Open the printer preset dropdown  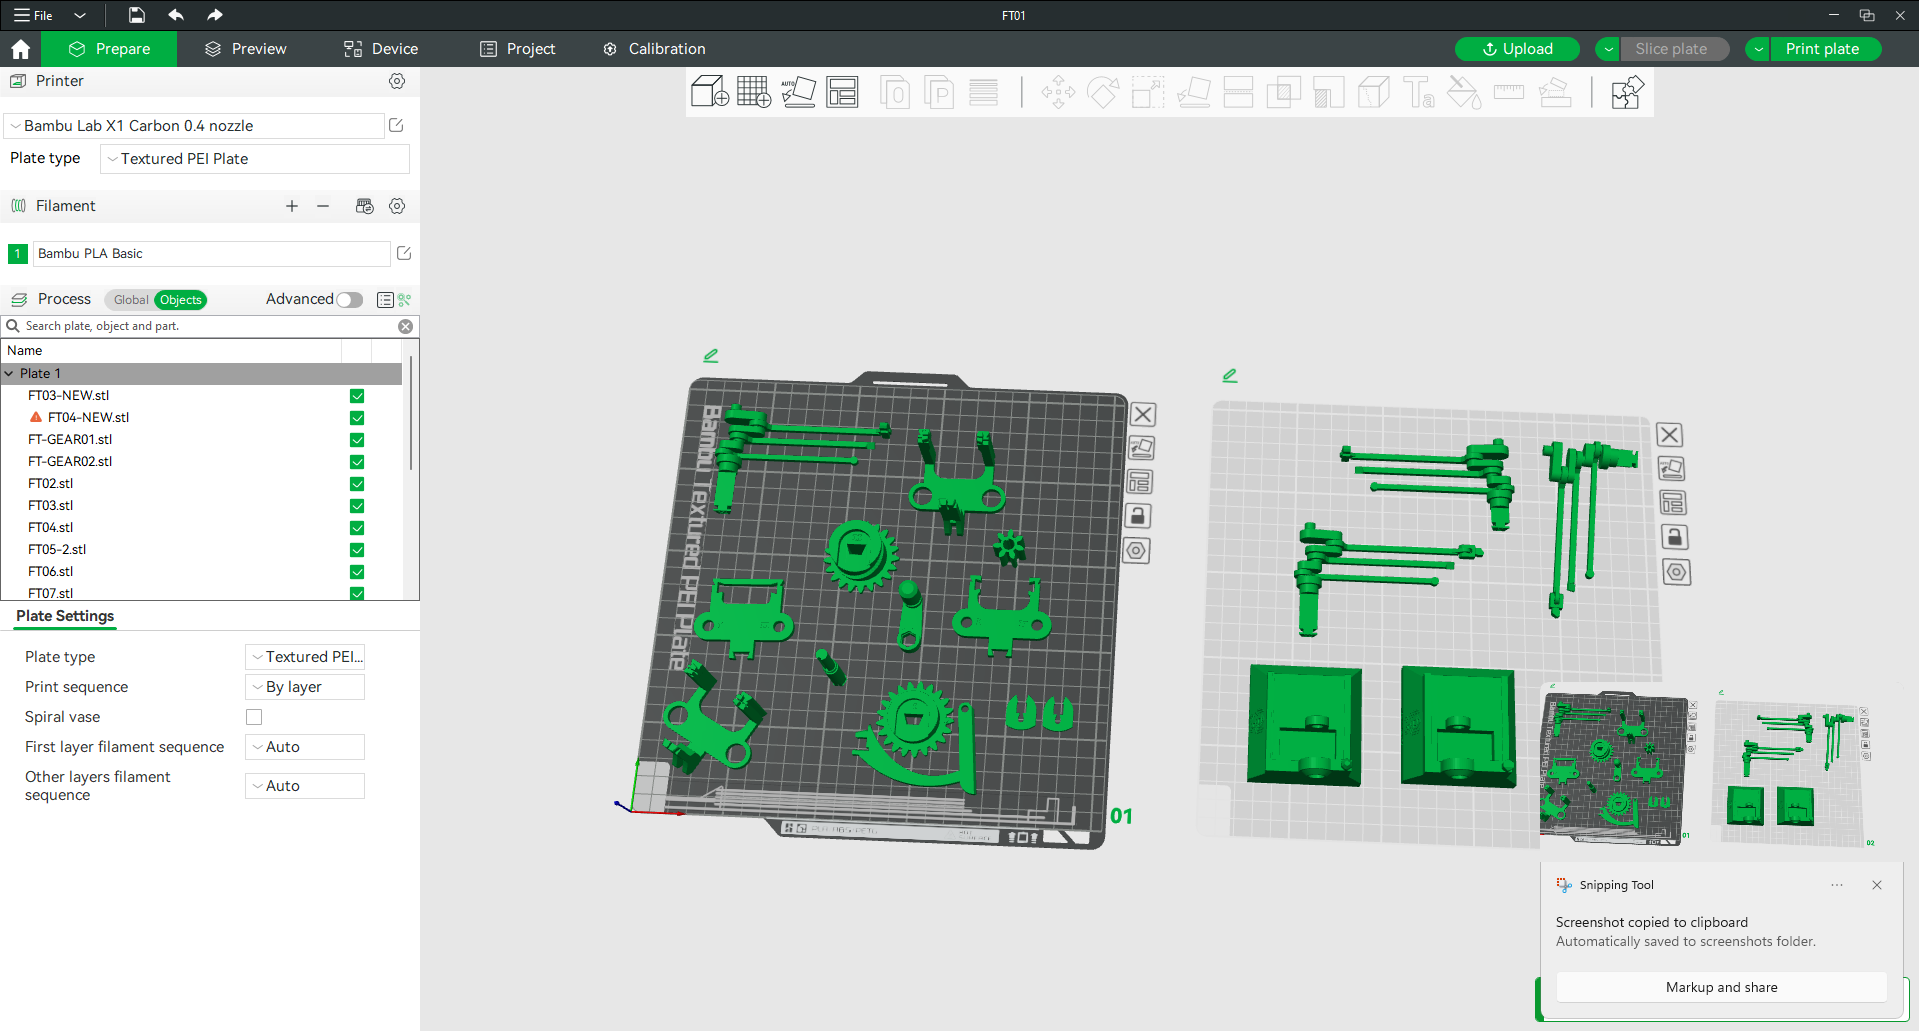(195, 126)
